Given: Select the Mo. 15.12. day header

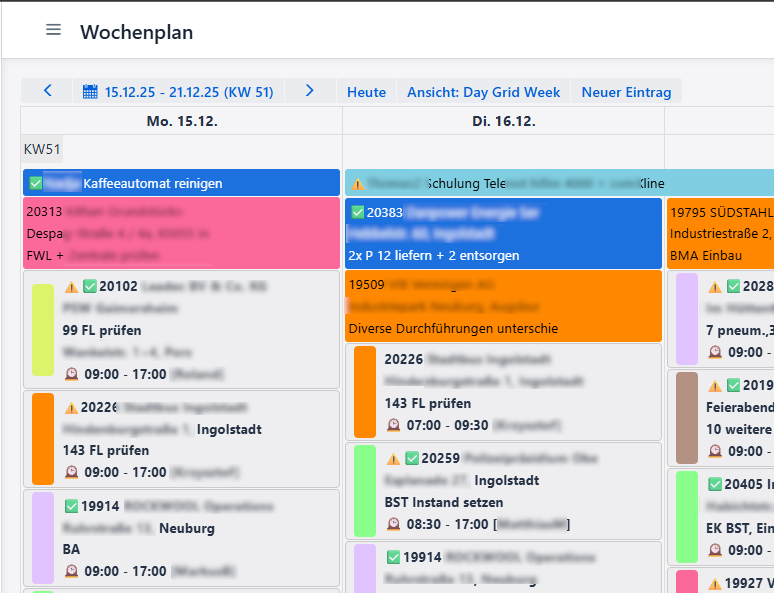Looking at the screenshot, I should point(182,121).
